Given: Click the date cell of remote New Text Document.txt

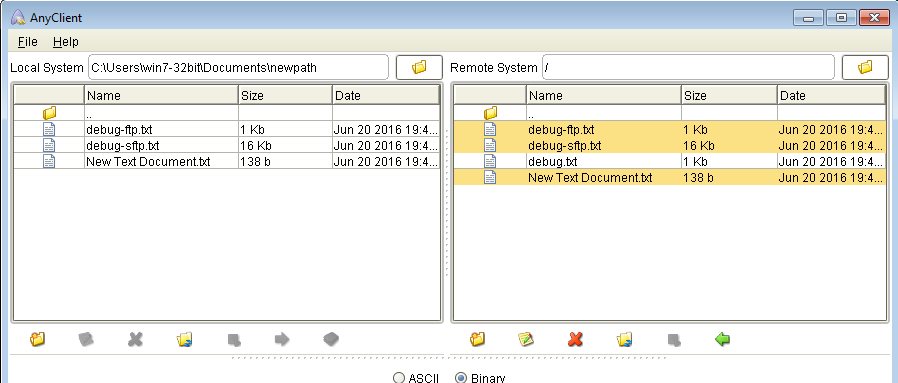Looking at the screenshot, I should click(x=832, y=177).
